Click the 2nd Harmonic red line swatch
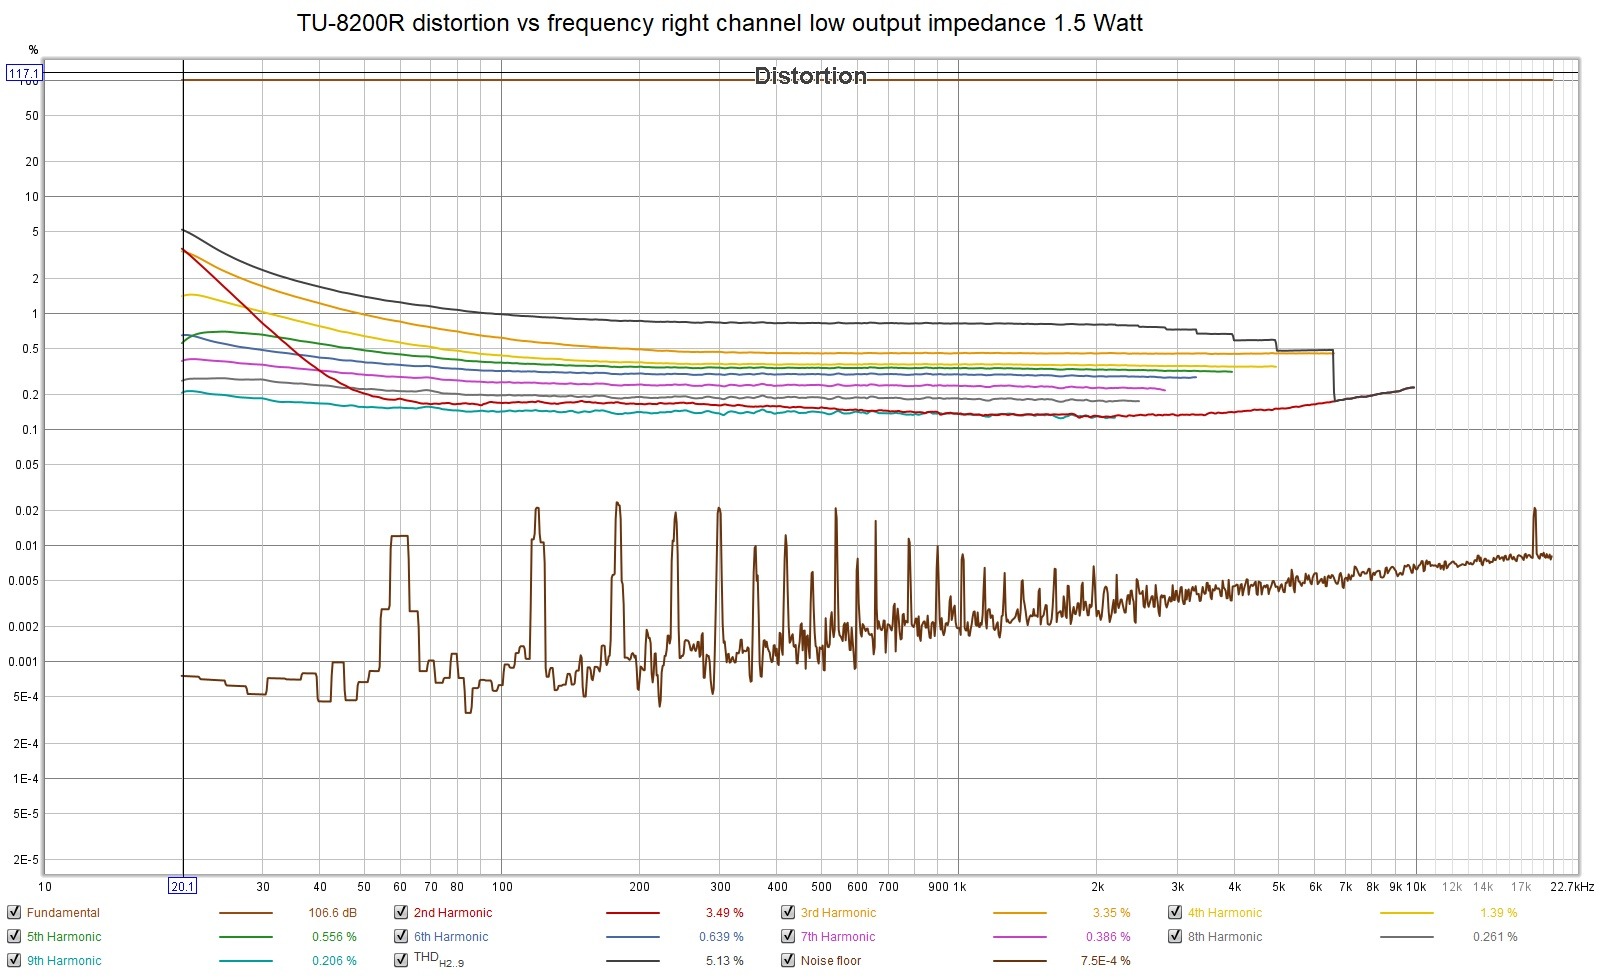The height and width of the screenshot is (980, 1600). [633, 913]
